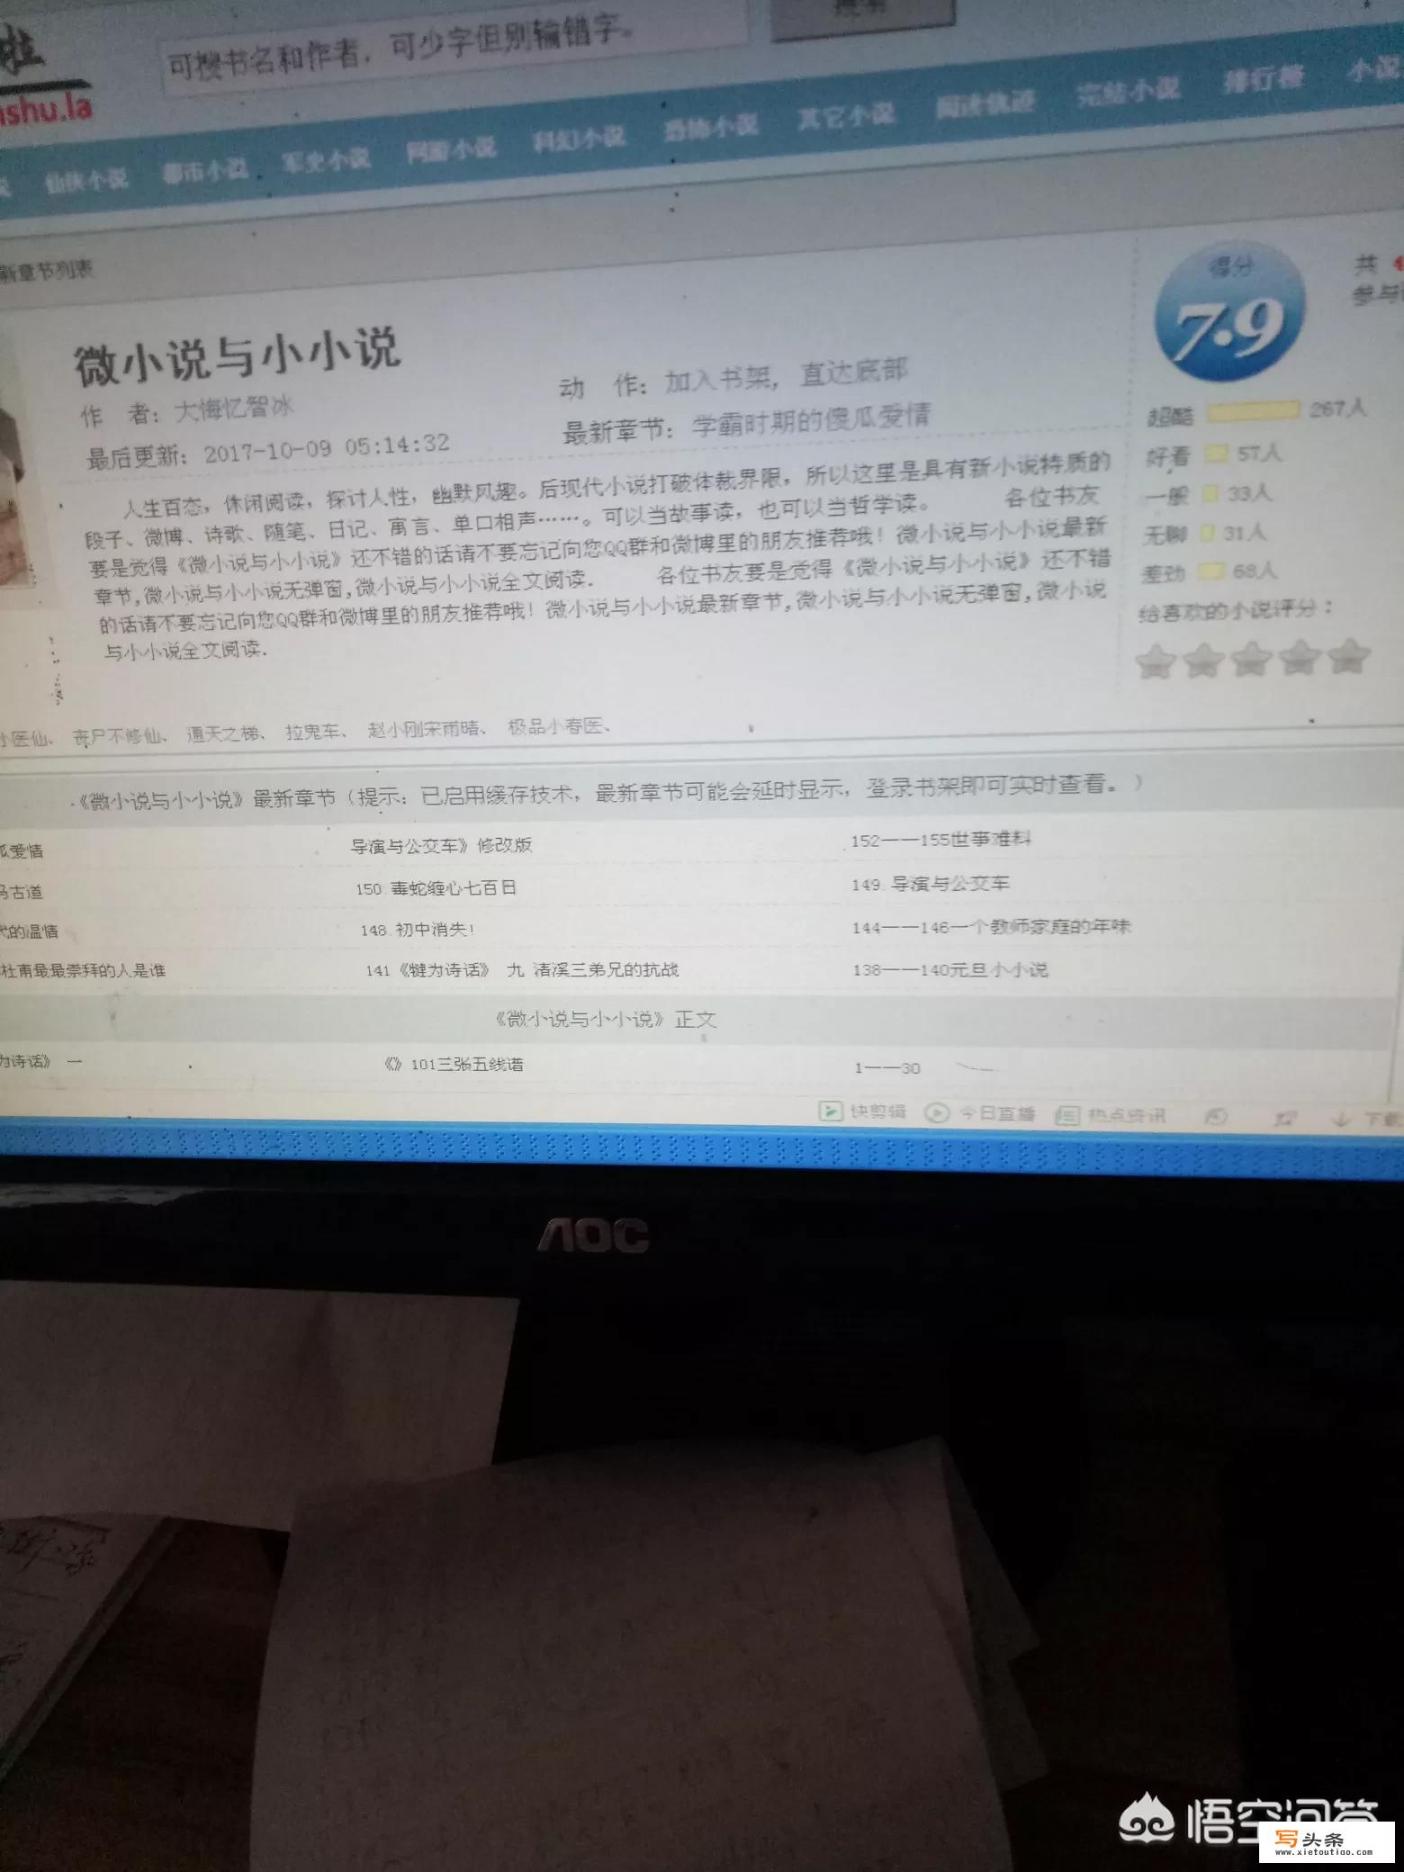The image size is (1404, 1872).
Task: Go to the 恐怖小说 category
Action: pos(711,128)
